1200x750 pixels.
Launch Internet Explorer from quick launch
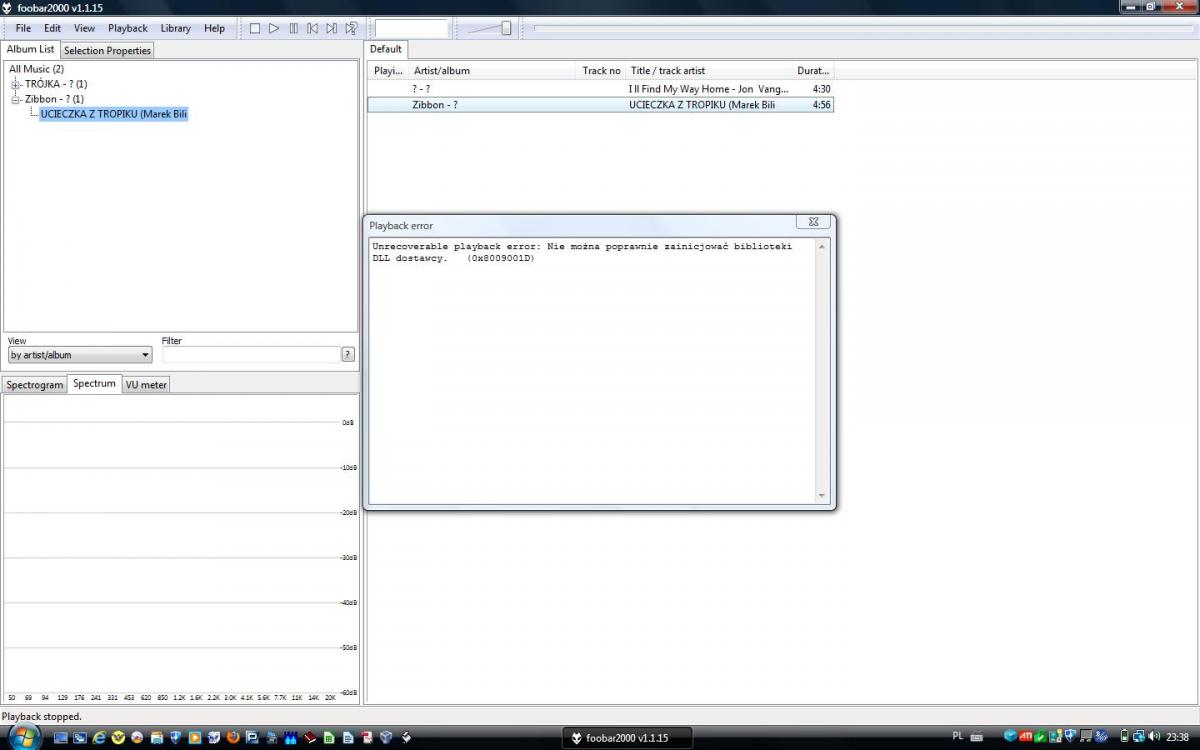pyautogui.click(x=99, y=737)
